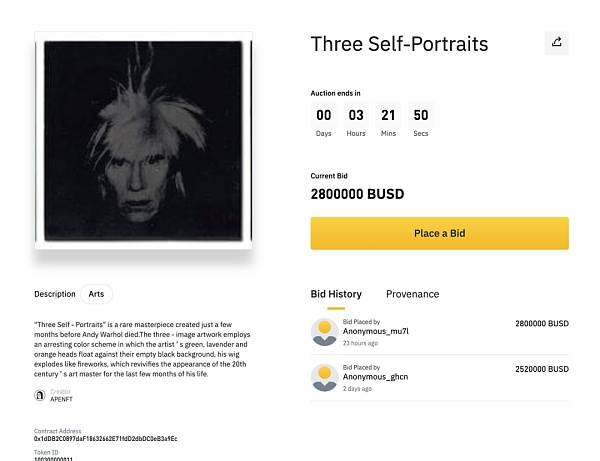Switch to the Provenance tab
The image size is (600, 461).
click(x=412, y=294)
